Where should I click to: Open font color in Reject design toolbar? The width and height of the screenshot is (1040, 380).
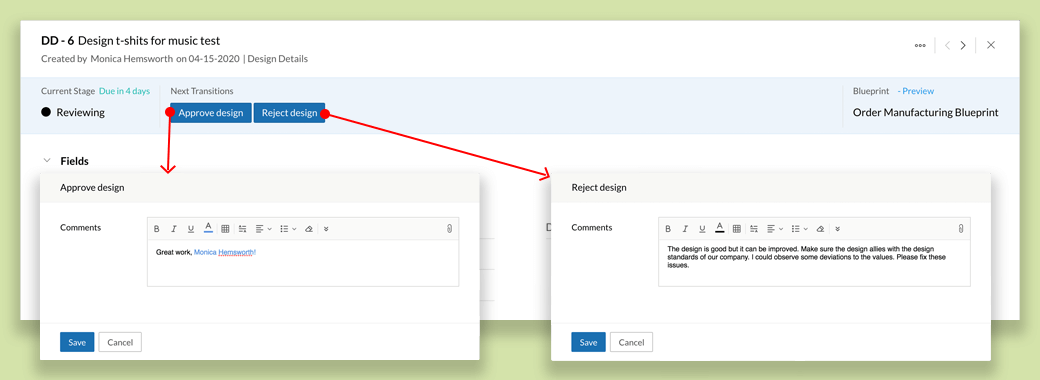click(719, 228)
